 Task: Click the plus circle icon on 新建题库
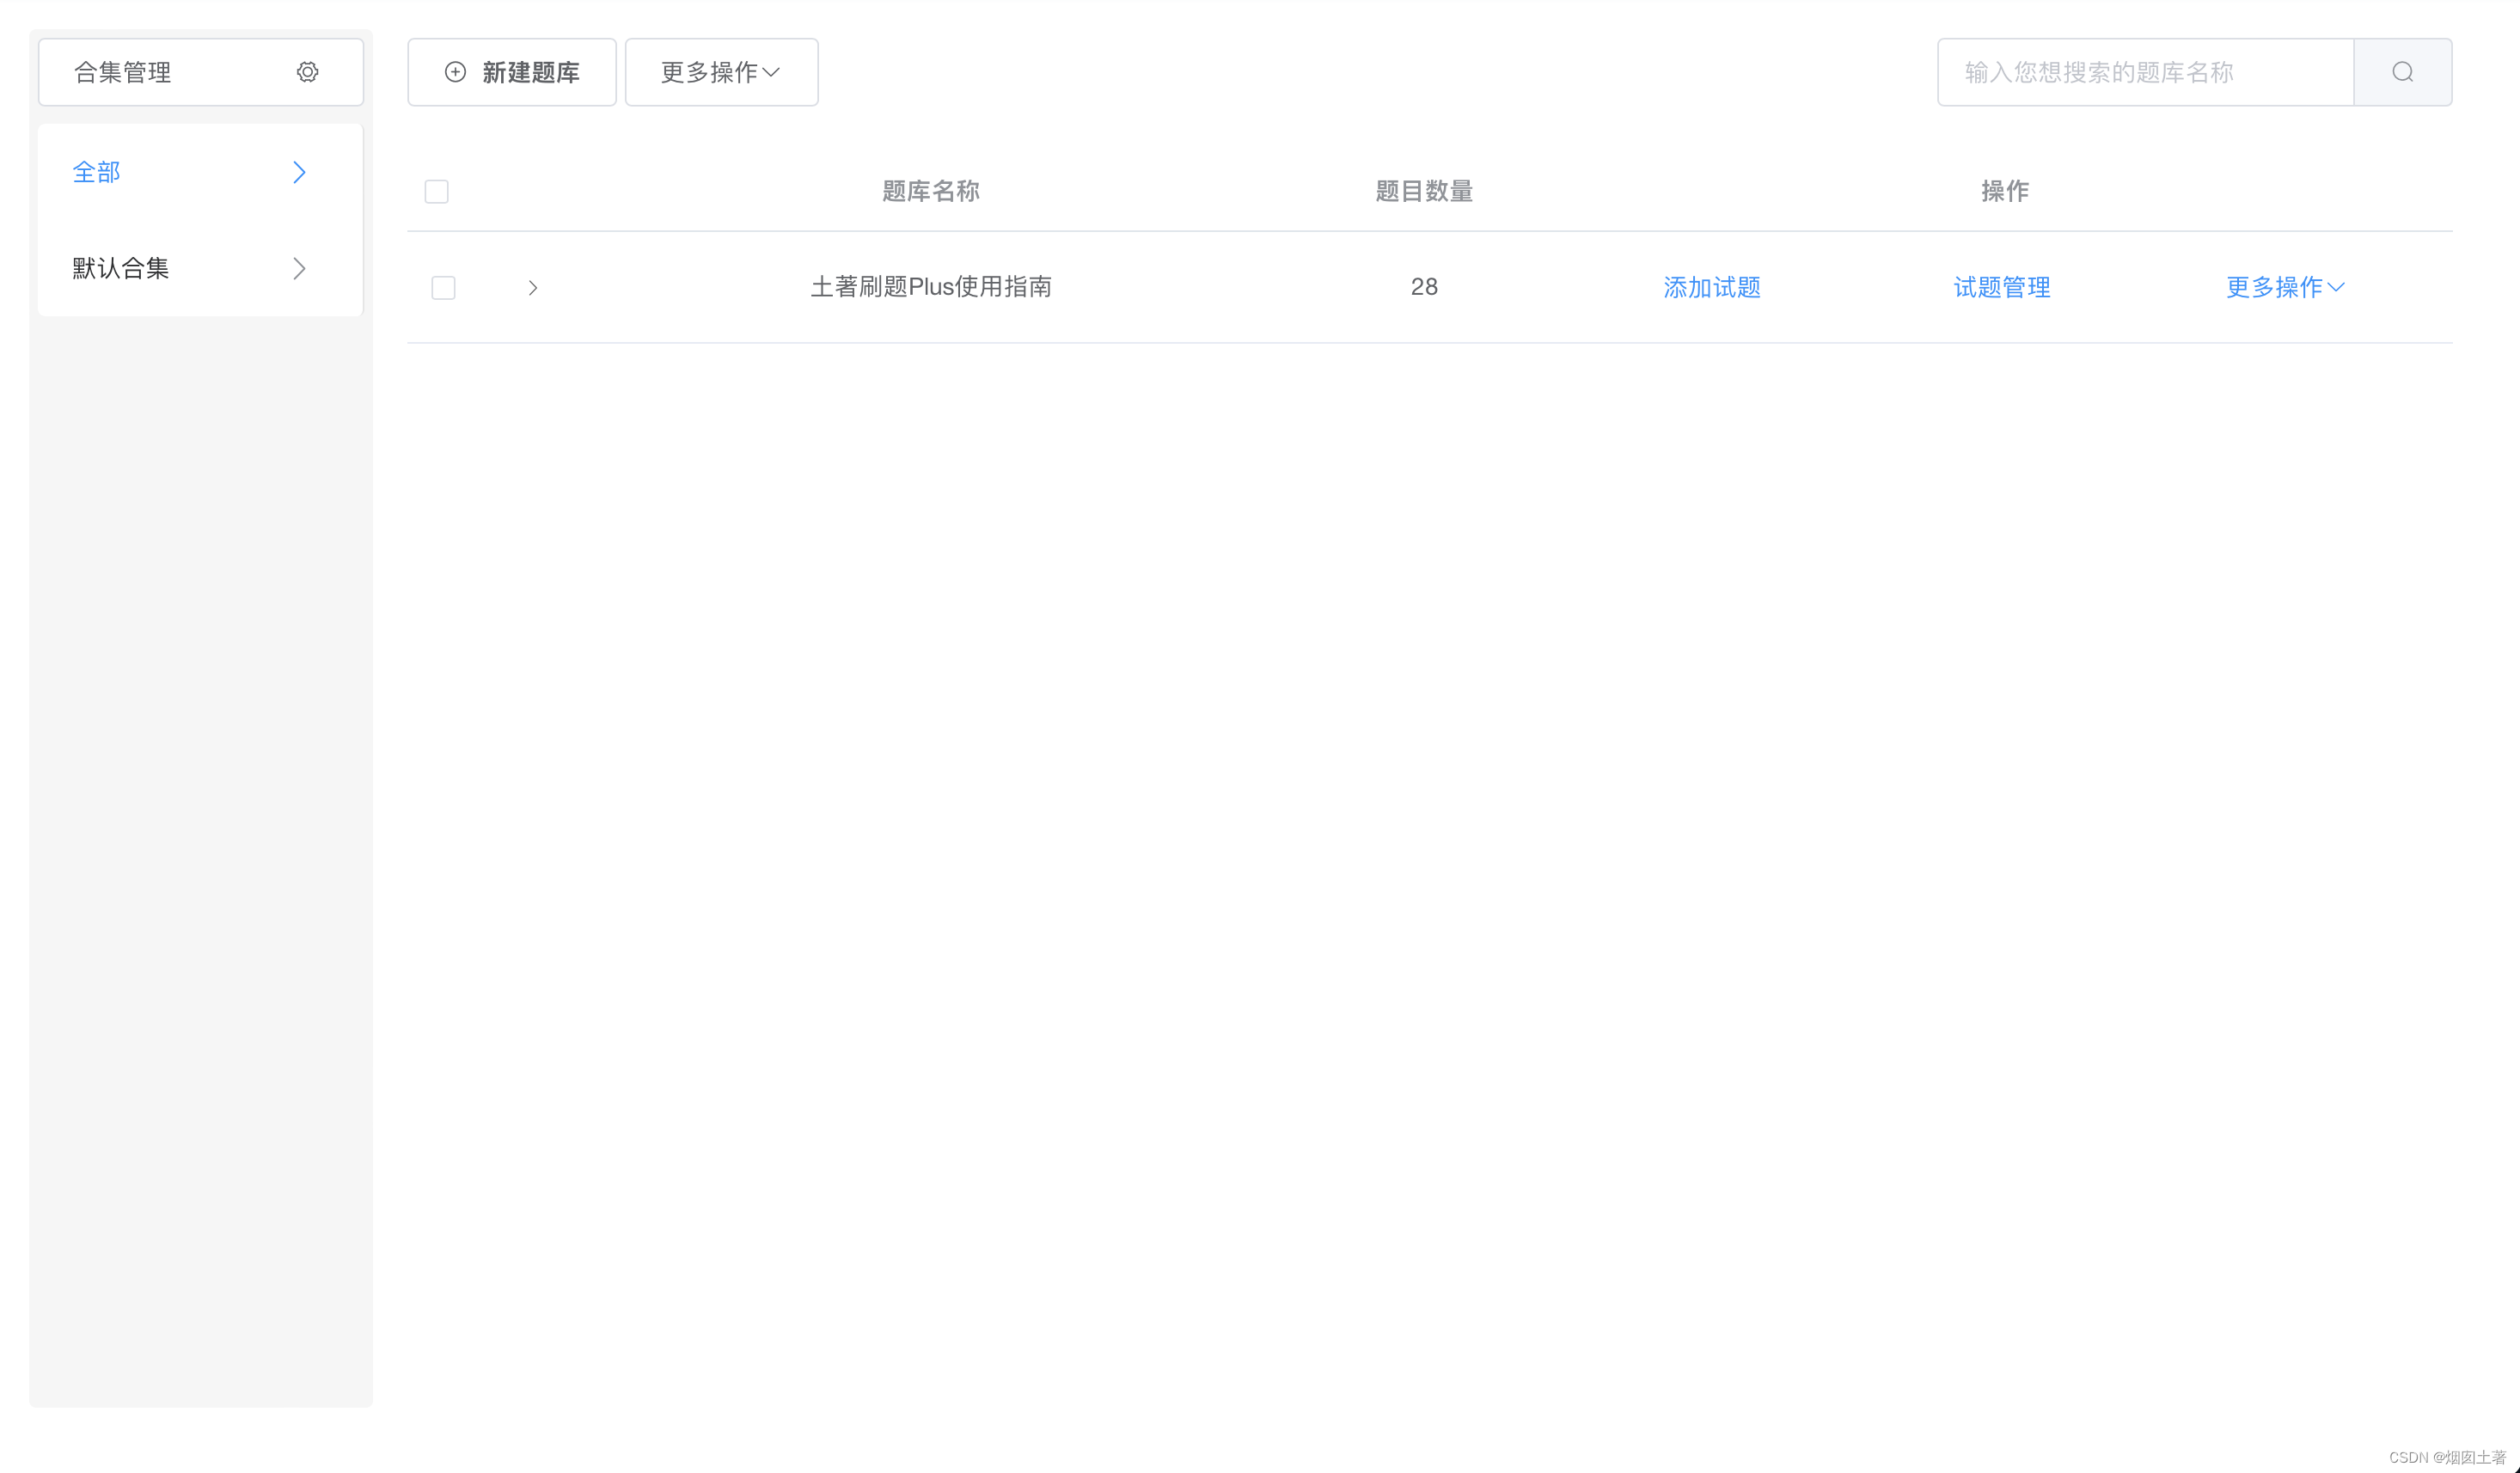(x=455, y=72)
